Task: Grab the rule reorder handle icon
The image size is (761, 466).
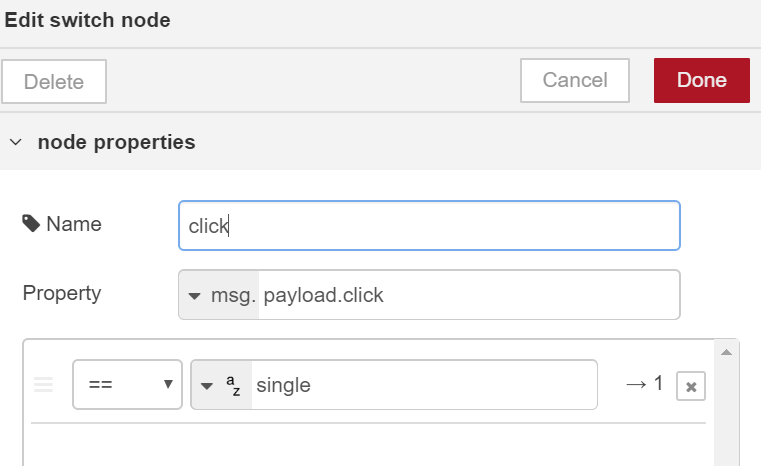Action: tap(43, 384)
